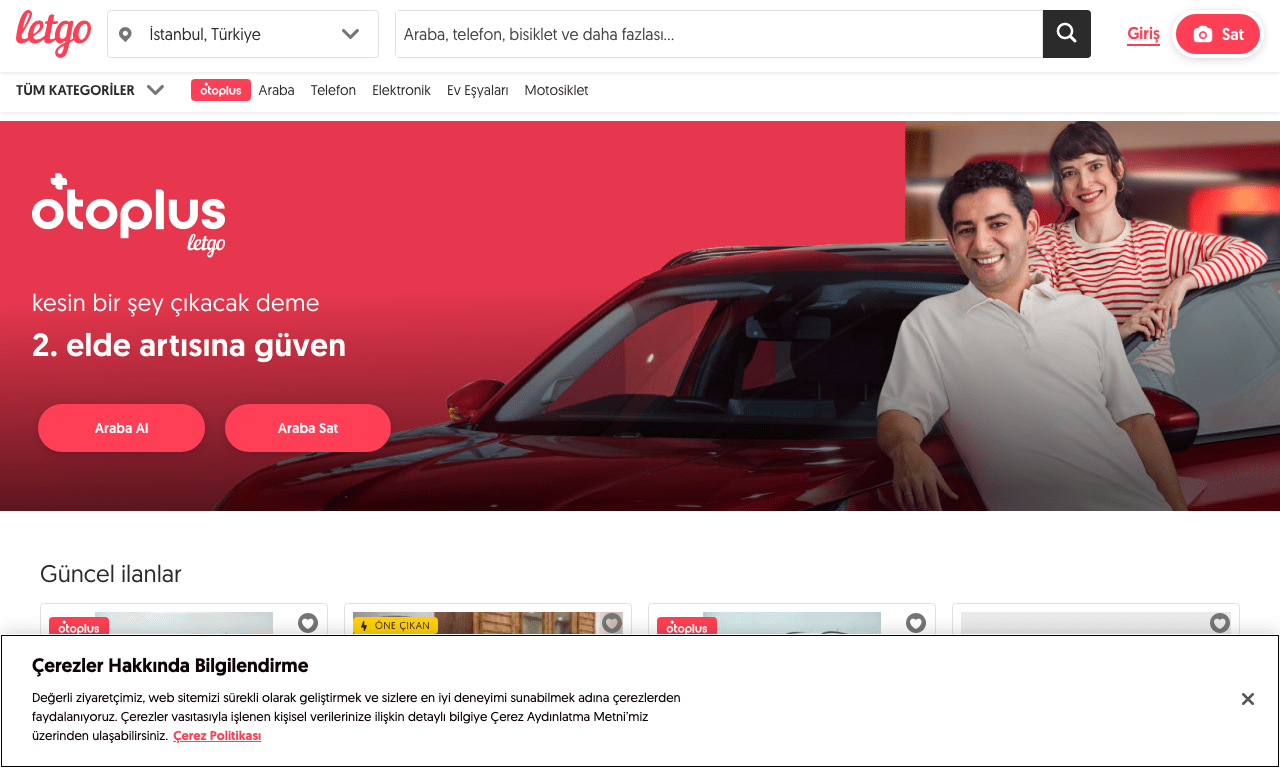Image resolution: width=1280 pixels, height=768 pixels.
Task: Focus the search field for Araba, telefon, bisiklet
Action: [x=719, y=34]
